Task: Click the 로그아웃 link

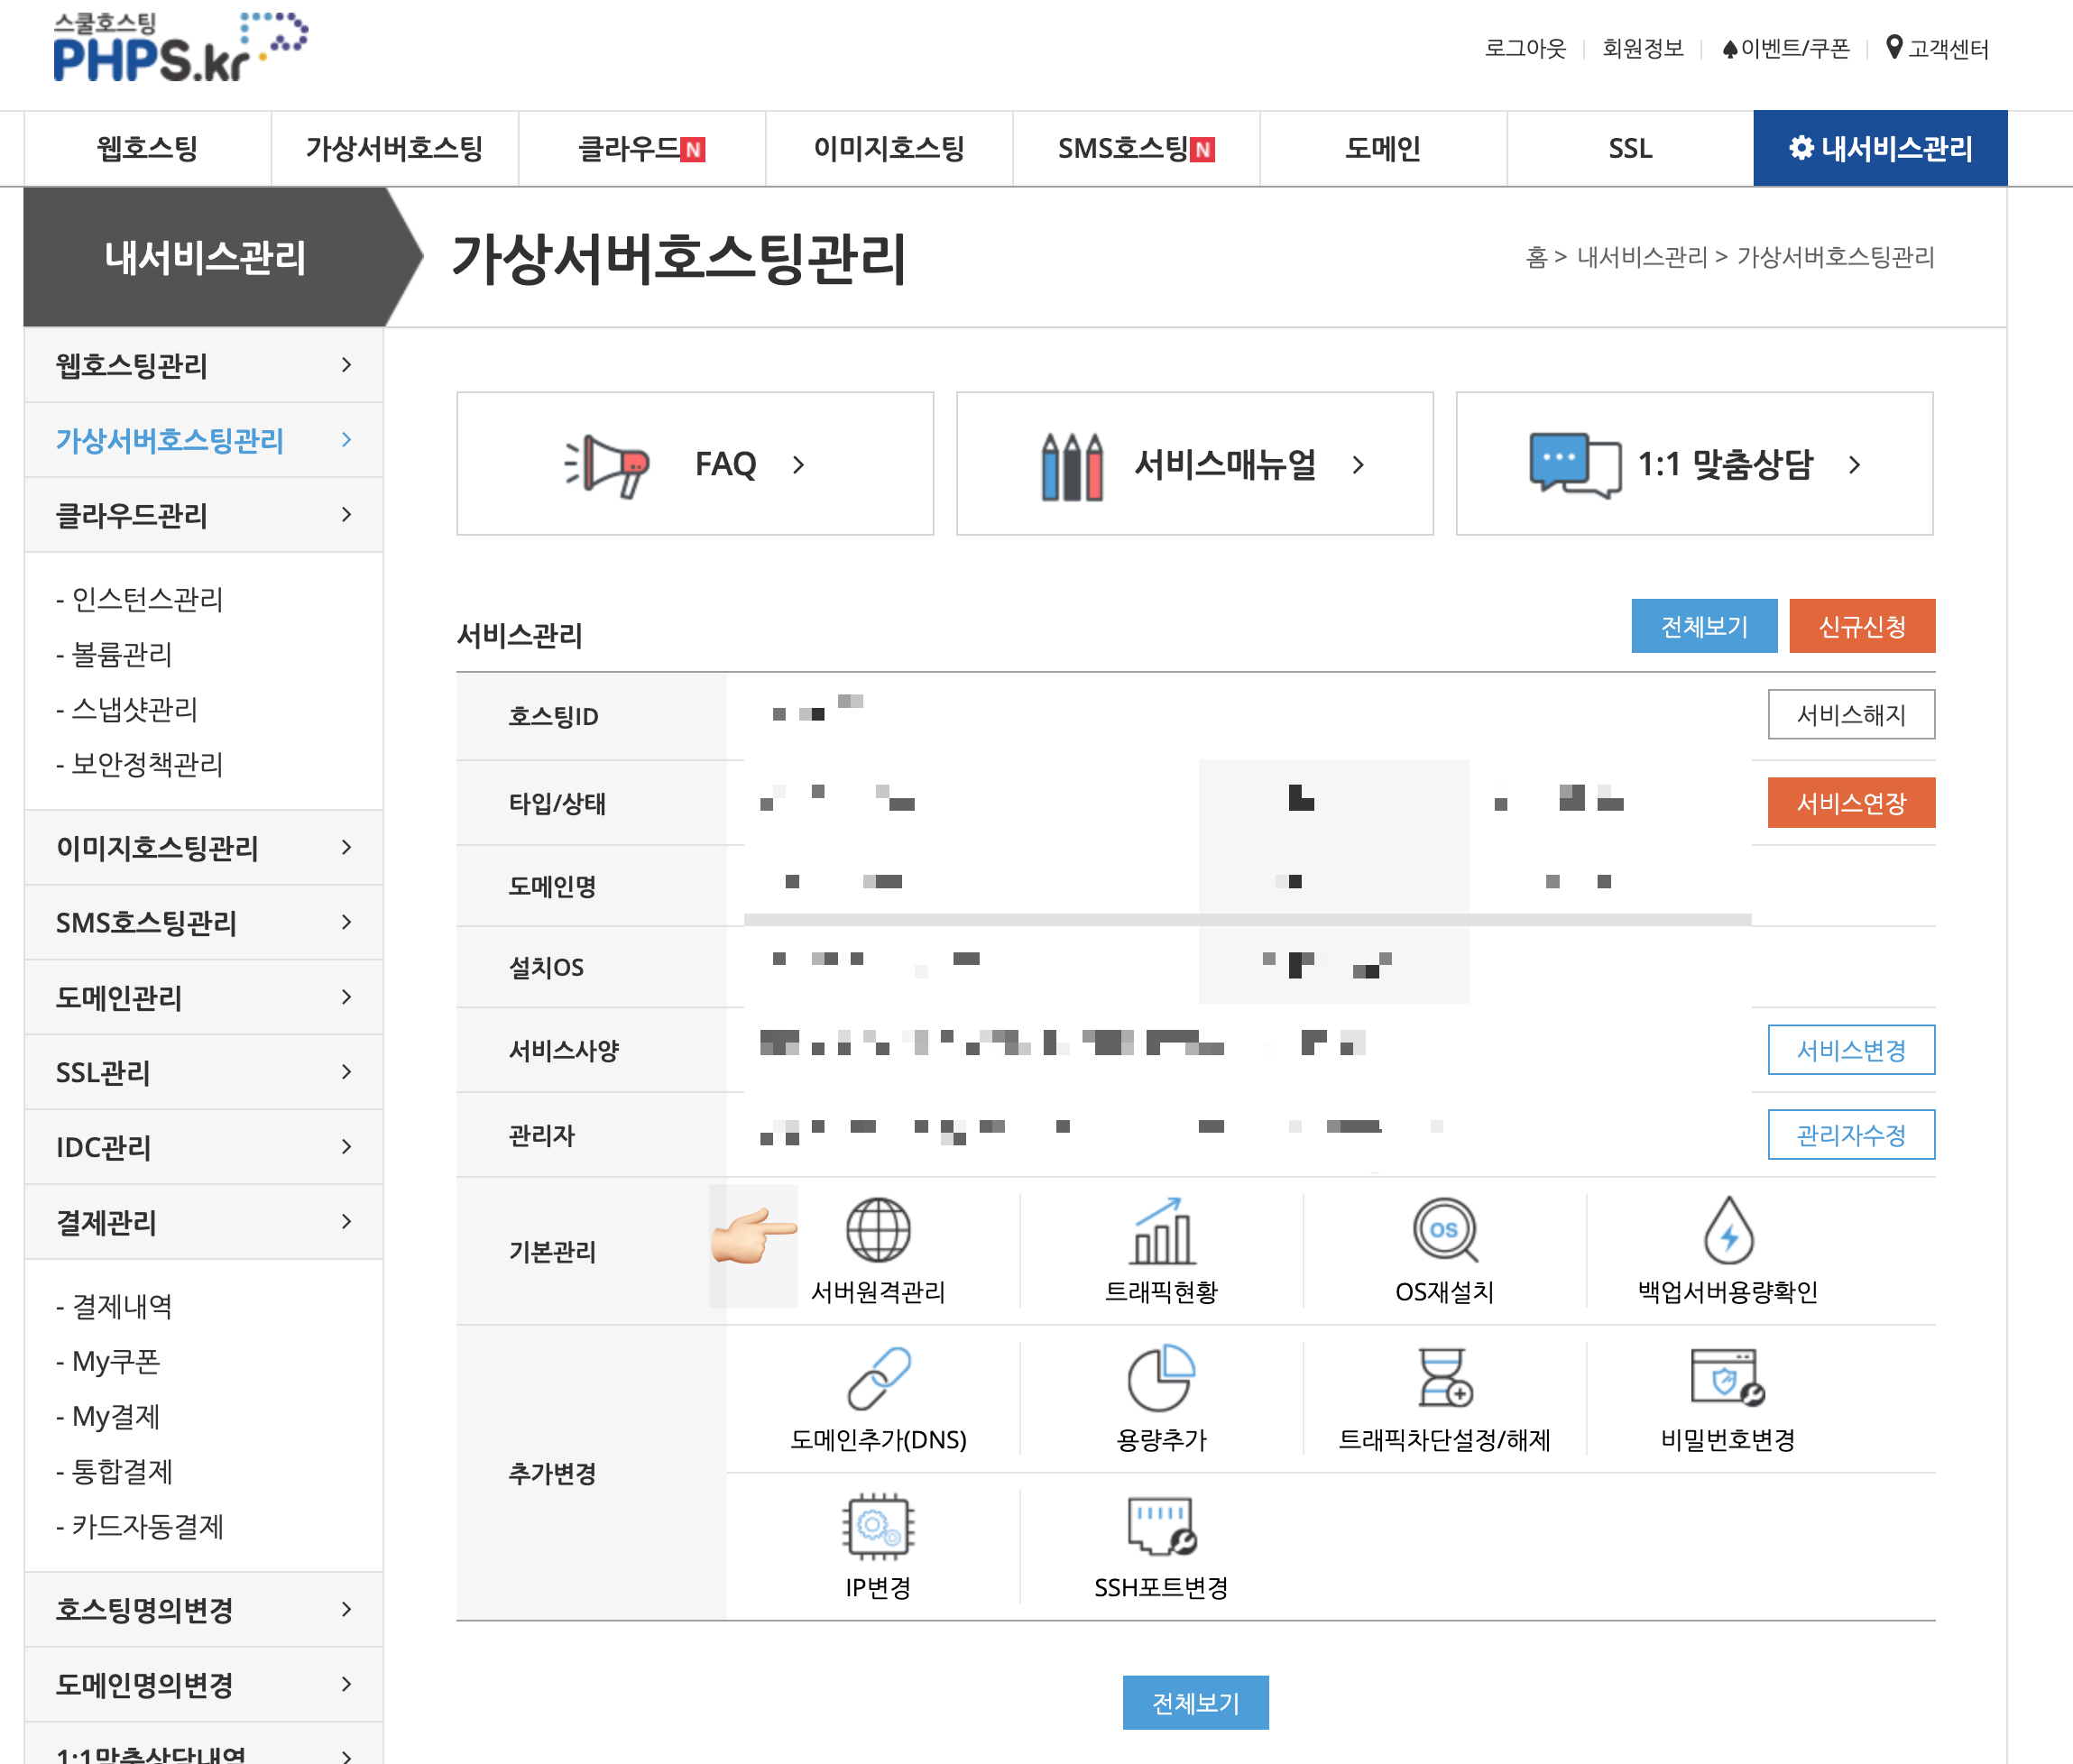Action: pos(1524,48)
